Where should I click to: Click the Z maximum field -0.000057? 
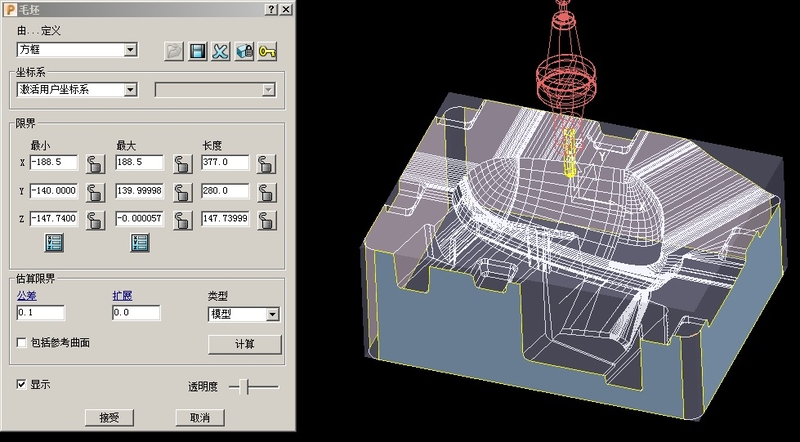point(139,218)
